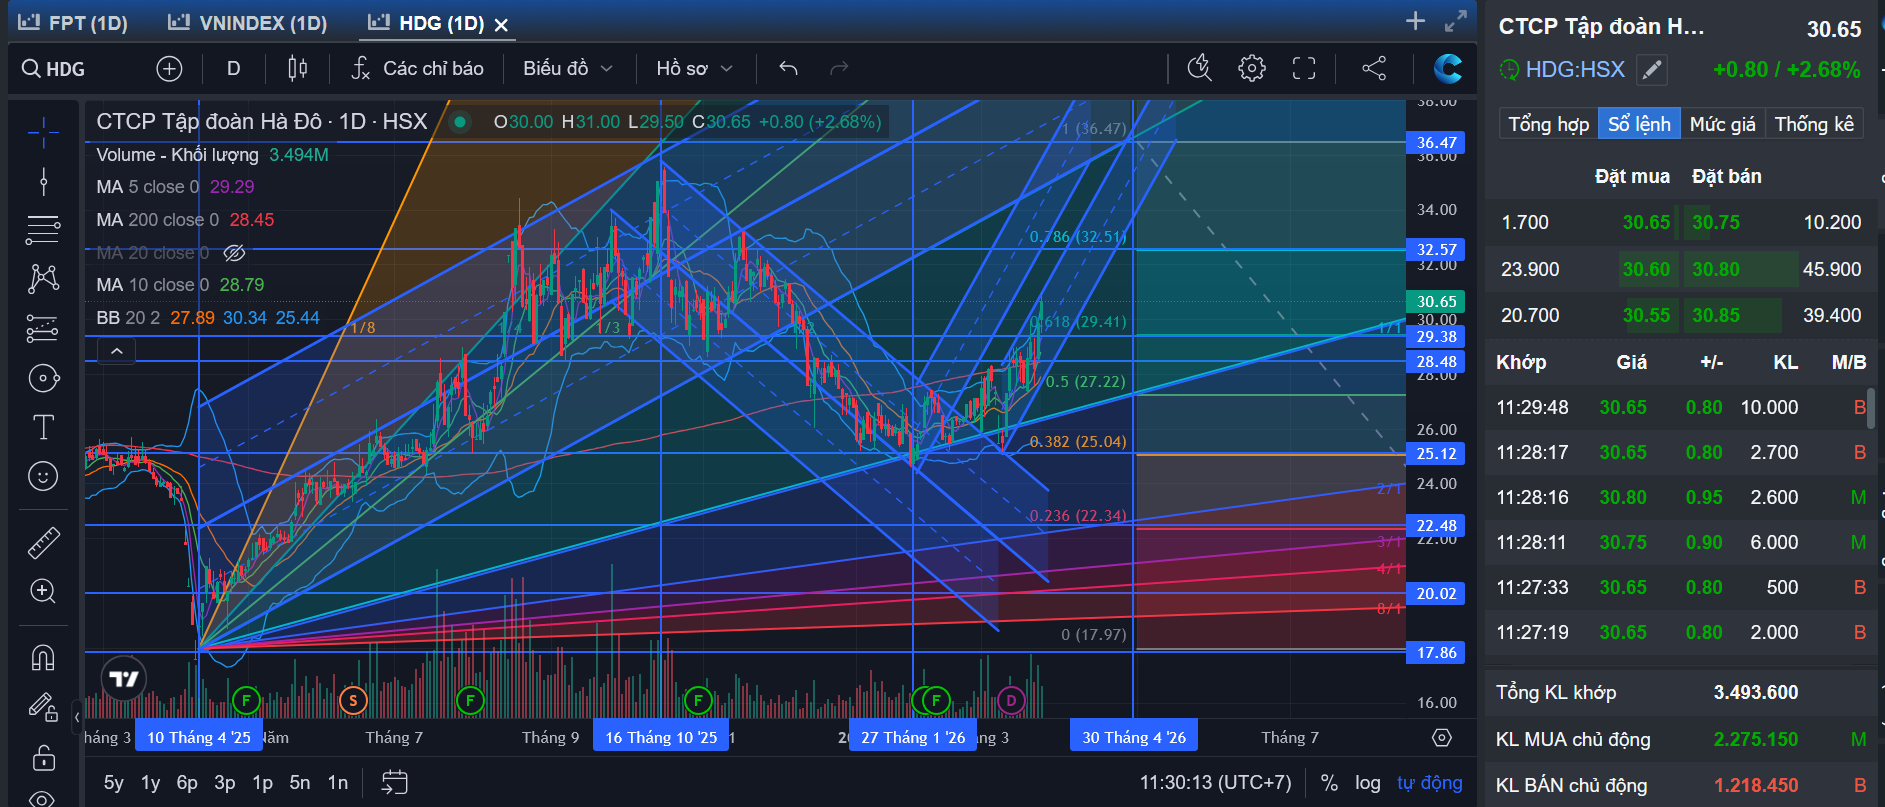This screenshot has height=807, width=1885.
Task: Add a new chart tab with plus
Action: point(1416,21)
